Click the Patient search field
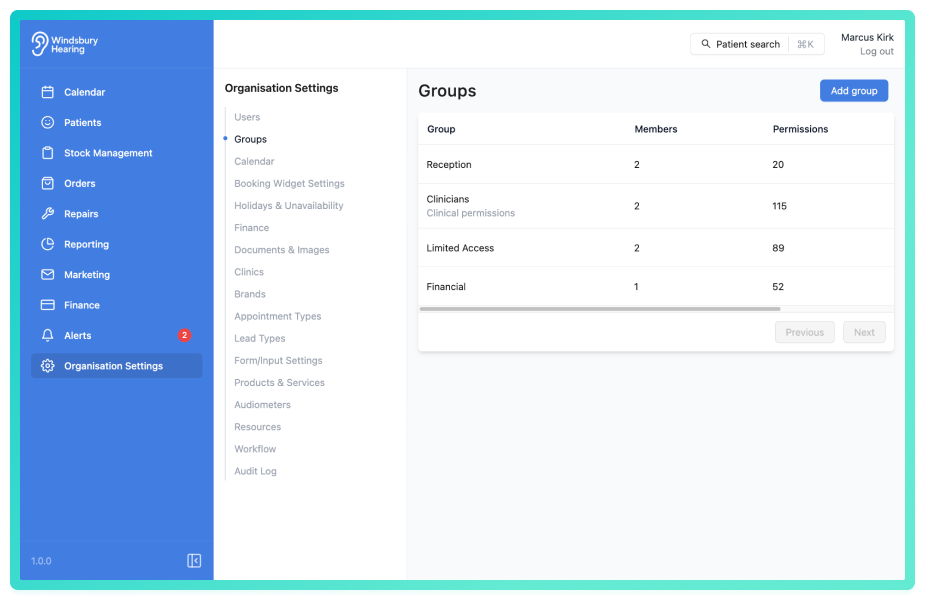925x600 pixels. [x=757, y=44]
